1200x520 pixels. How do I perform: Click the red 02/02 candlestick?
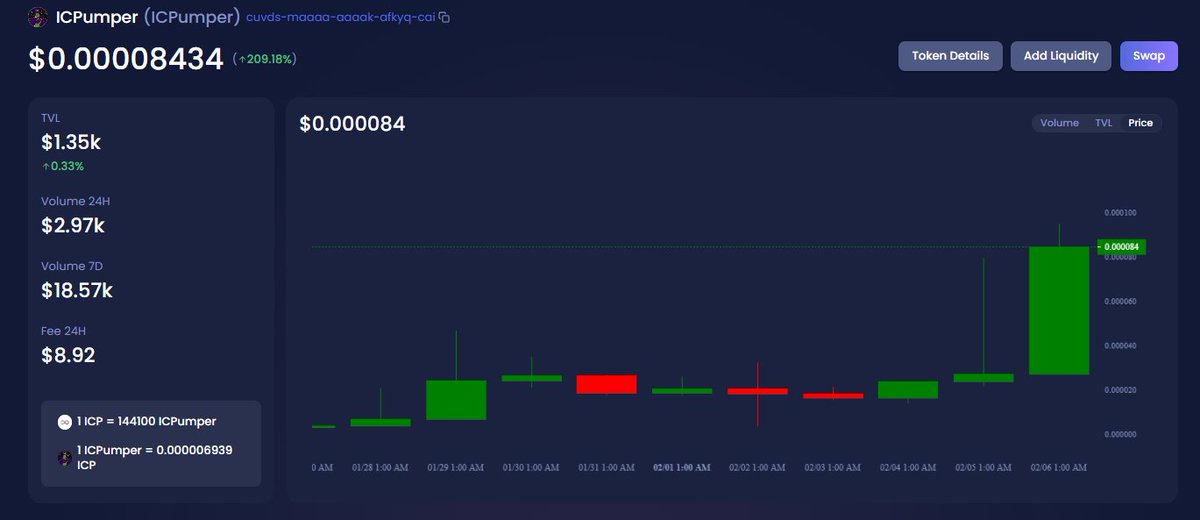tap(757, 391)
